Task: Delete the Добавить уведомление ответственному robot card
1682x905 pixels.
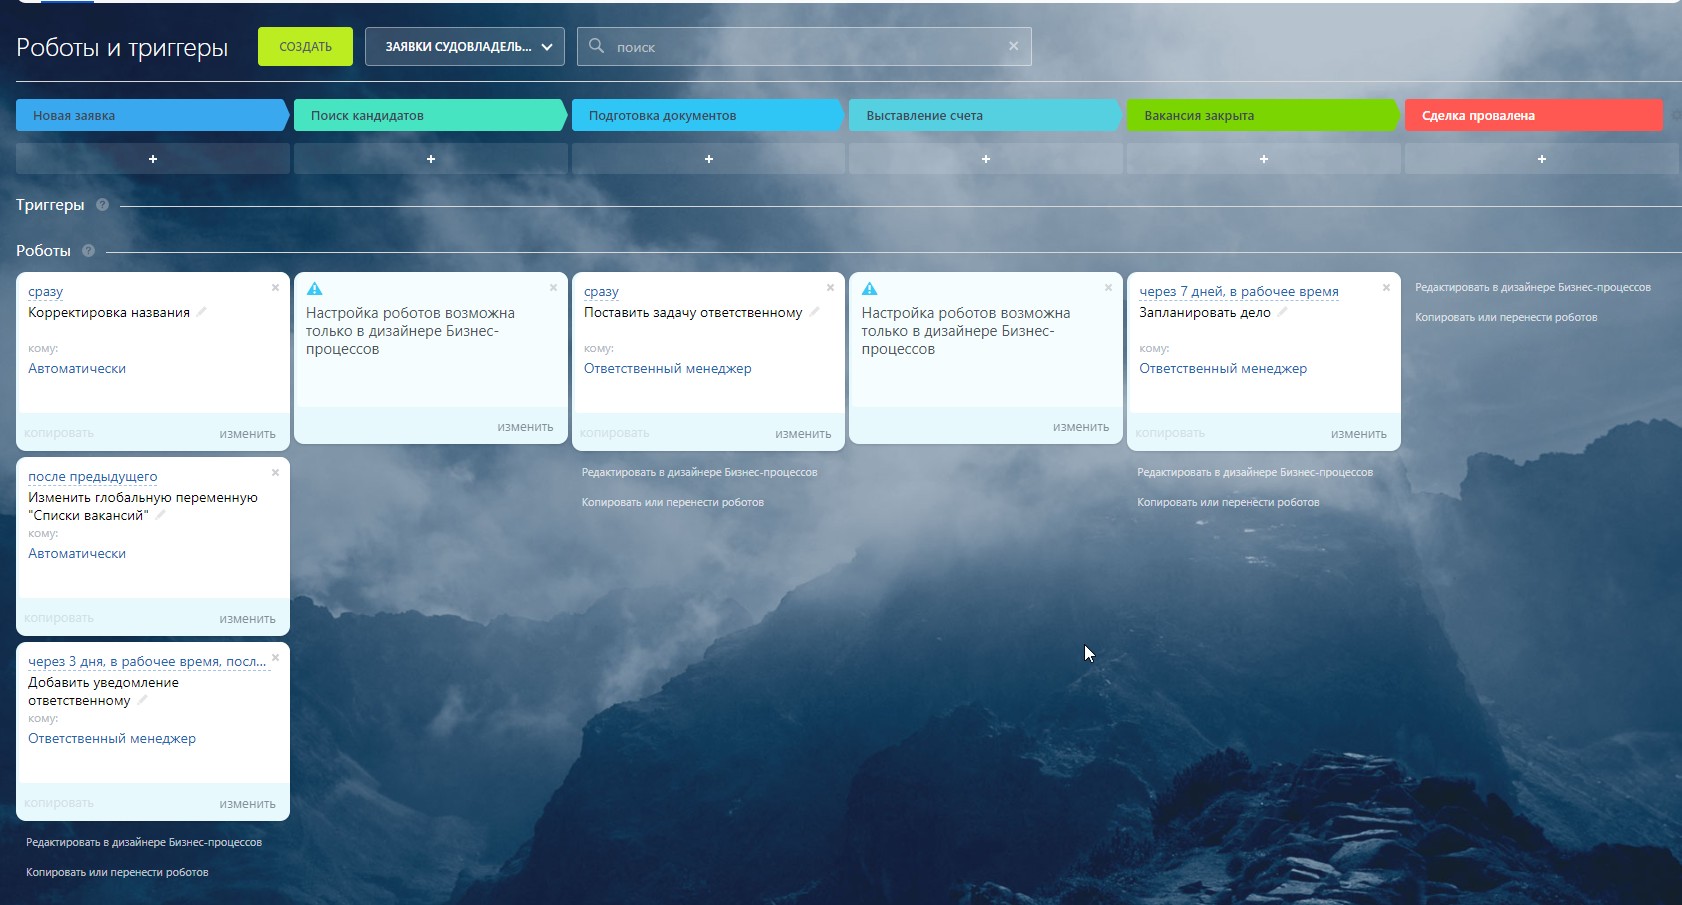Action: pyautogui.click(x=275, y=658)
